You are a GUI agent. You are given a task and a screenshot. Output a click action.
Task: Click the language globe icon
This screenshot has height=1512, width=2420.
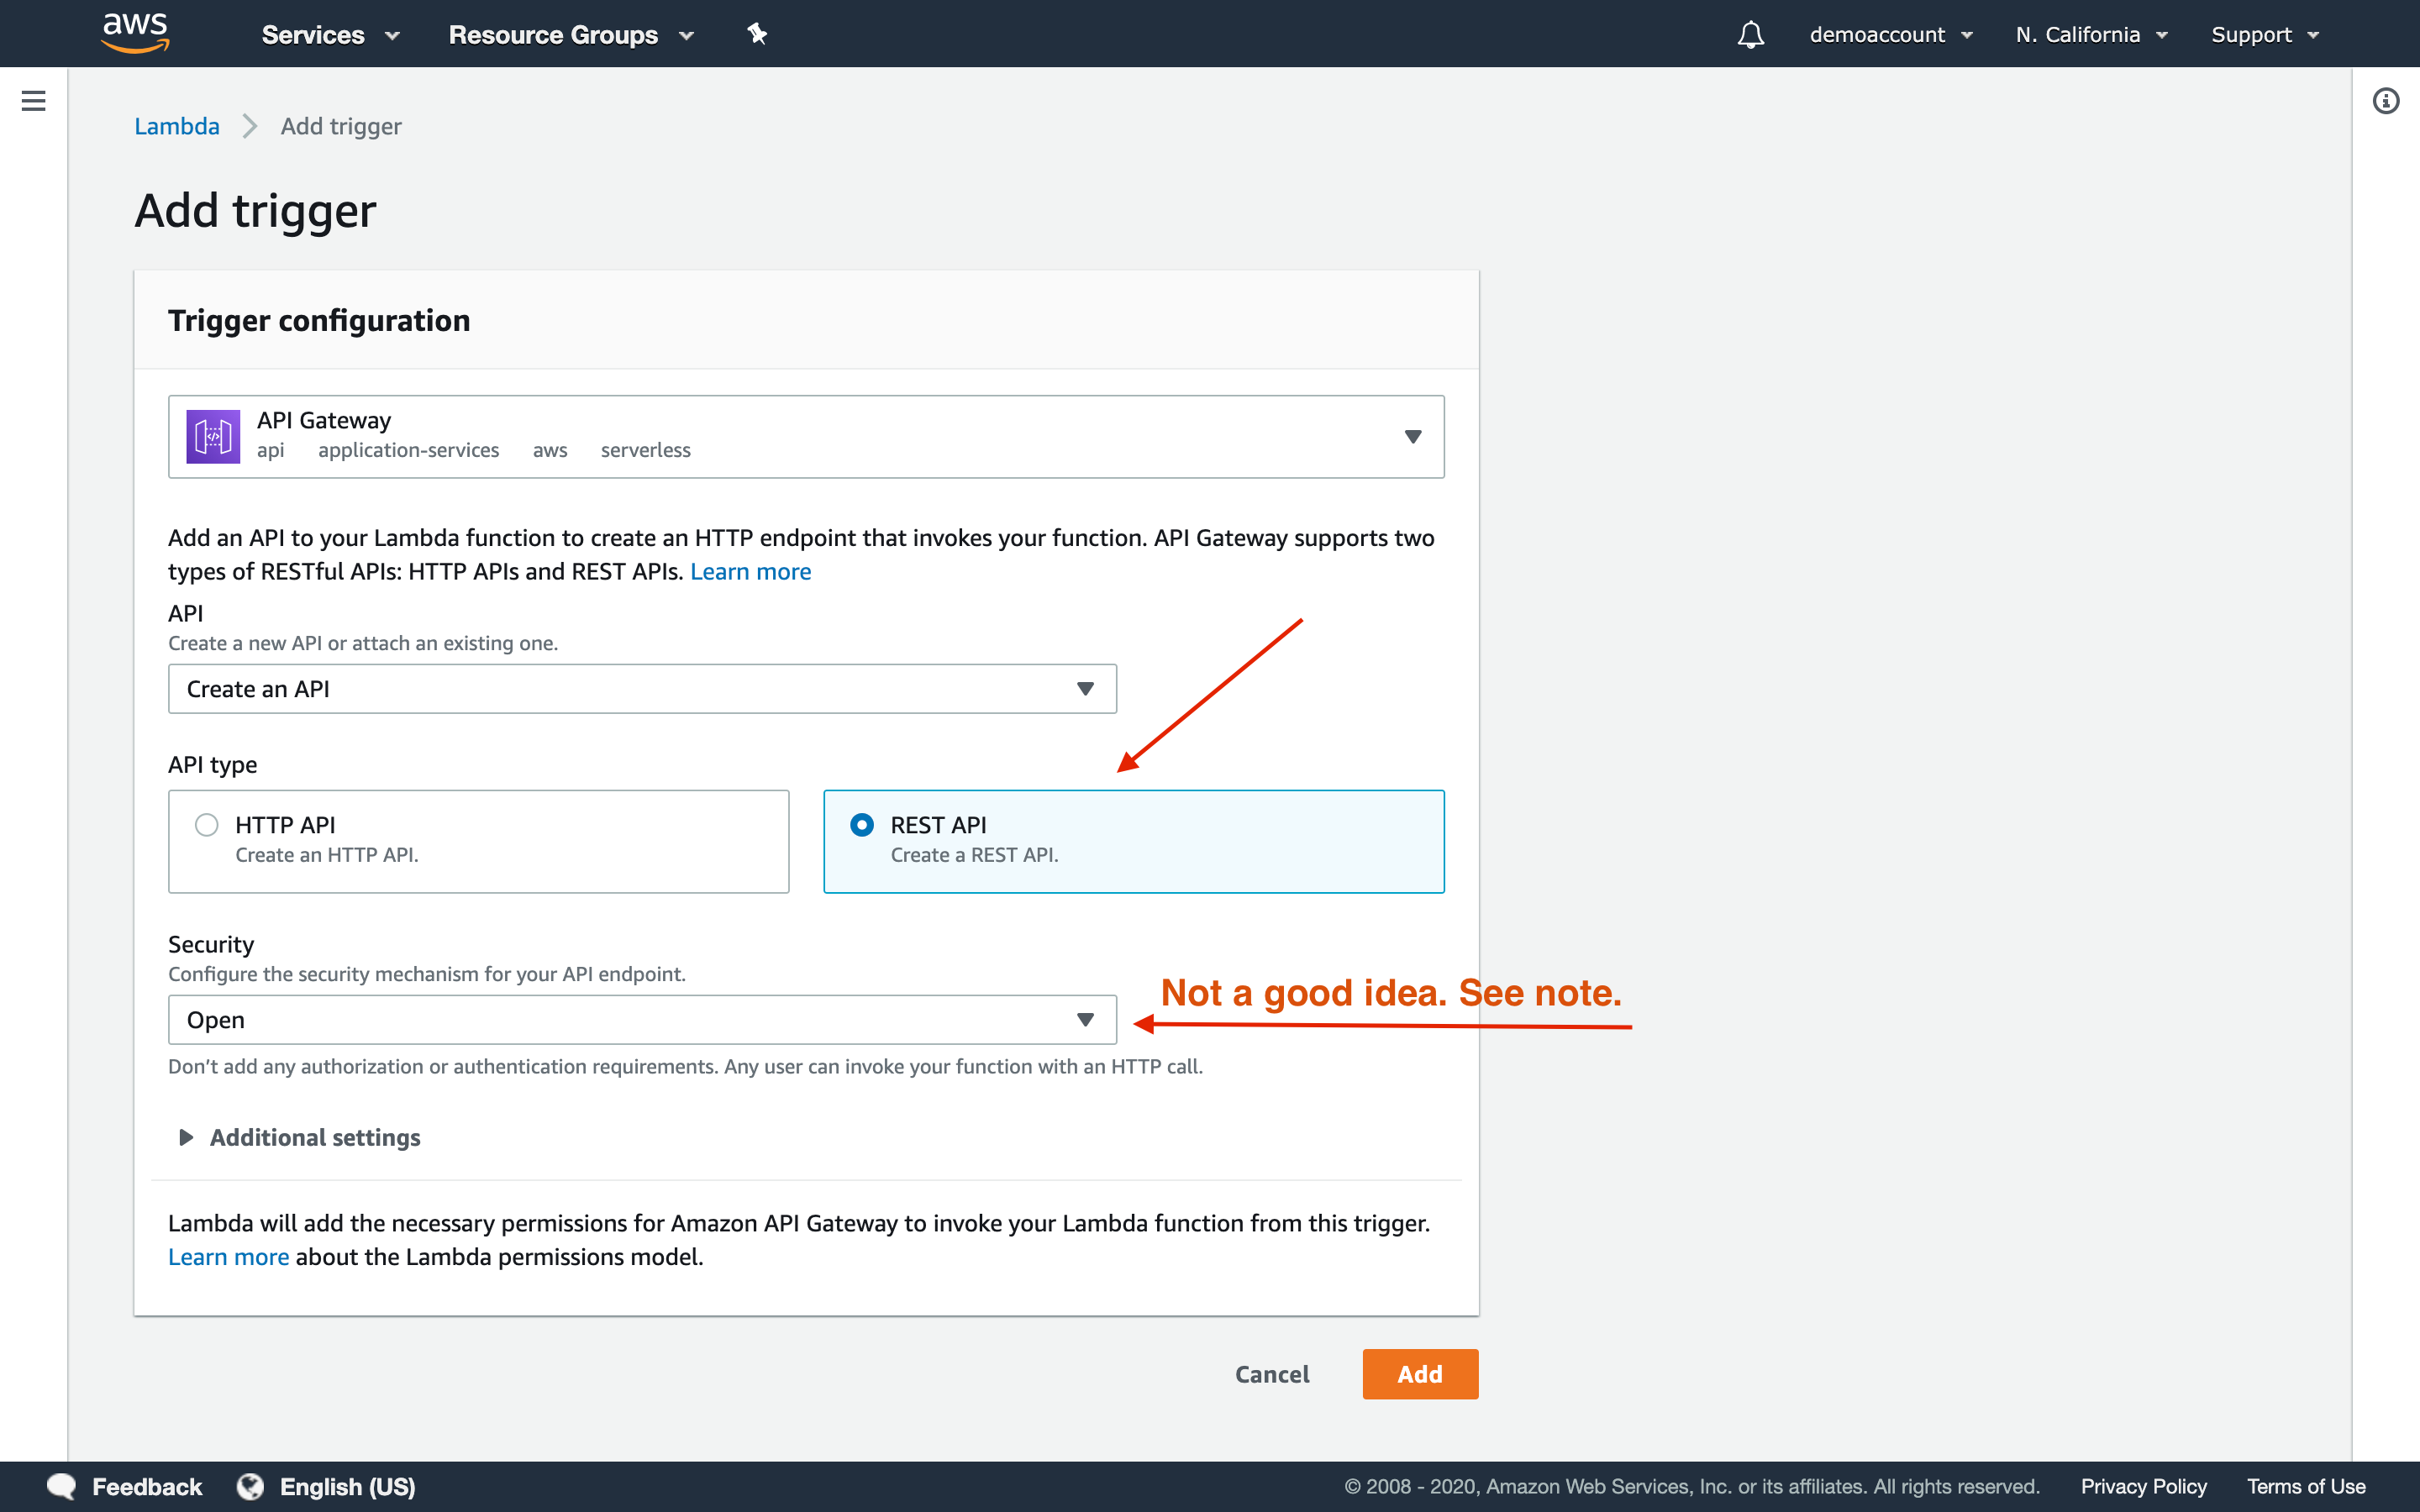(250, 1486)
